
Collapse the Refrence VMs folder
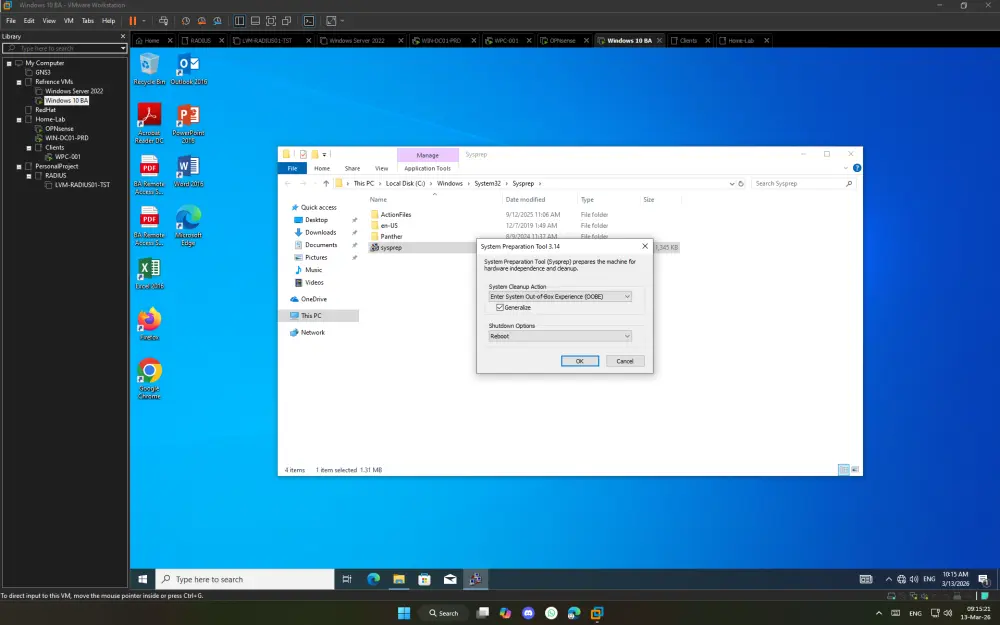coord(19,82)
